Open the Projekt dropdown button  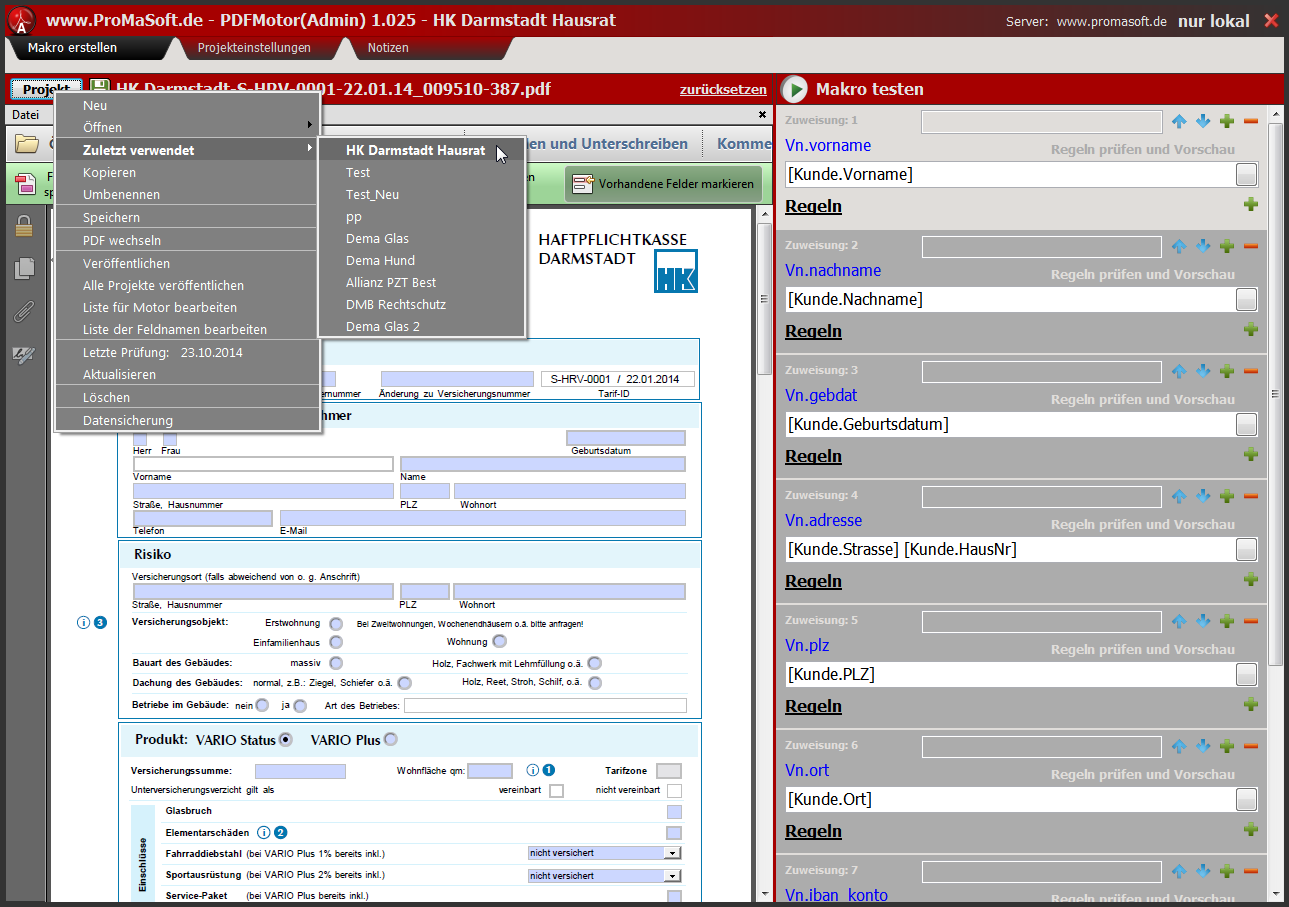click(46, 89)
